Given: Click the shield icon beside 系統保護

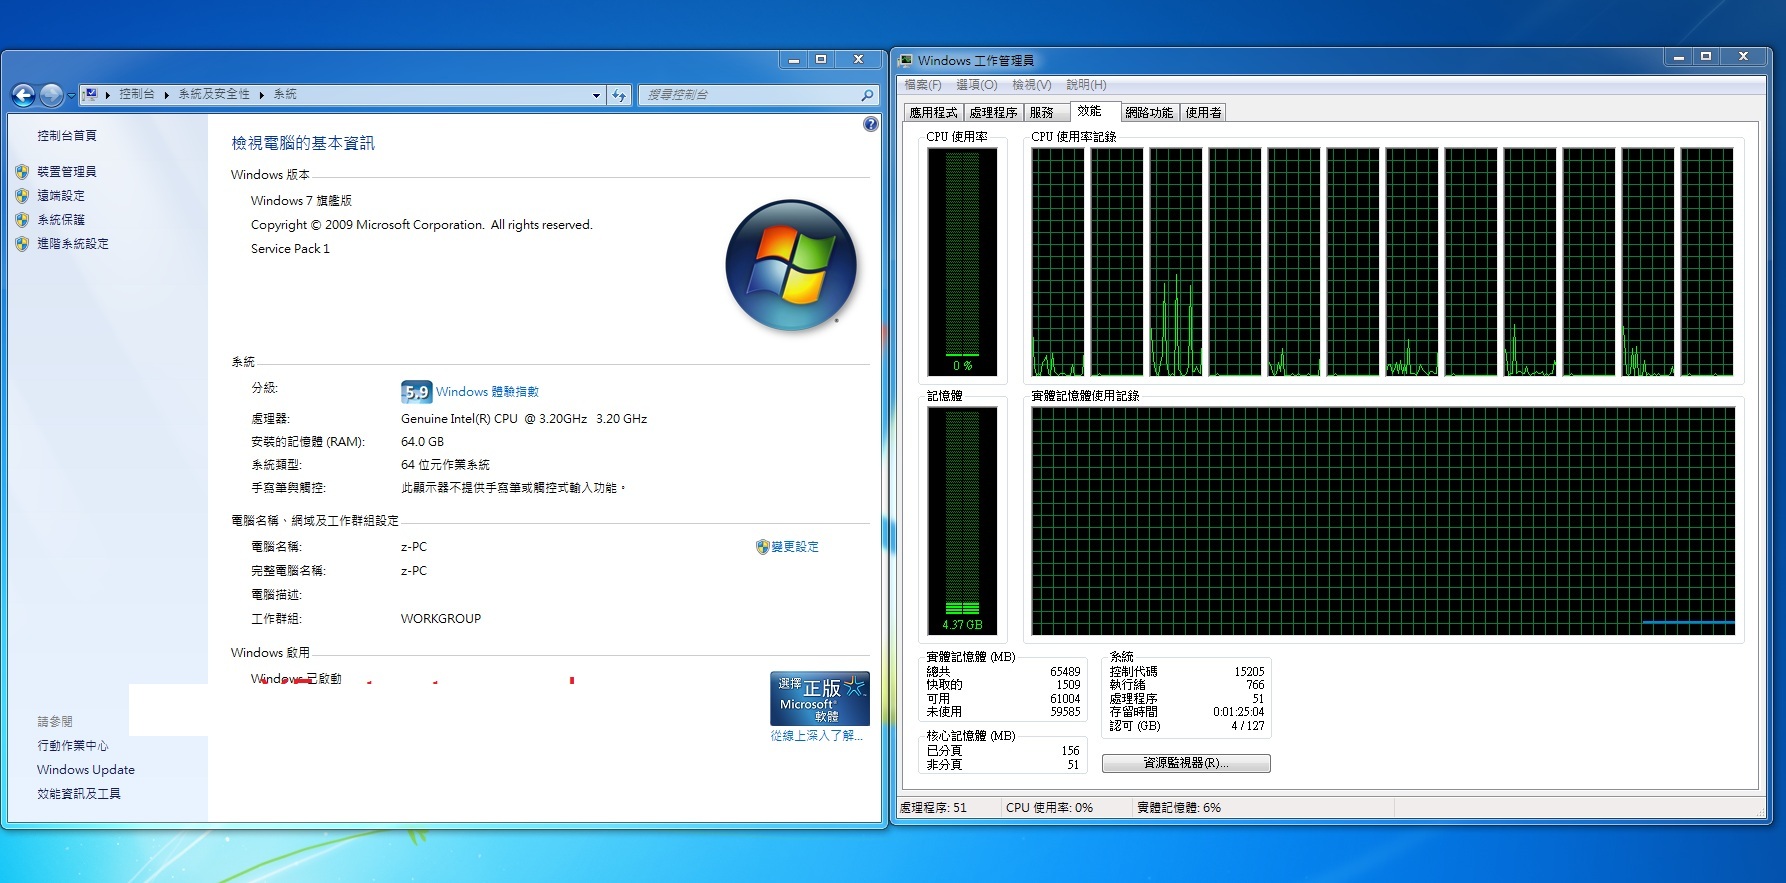Looking at the screenshot, I should (22, 220).
